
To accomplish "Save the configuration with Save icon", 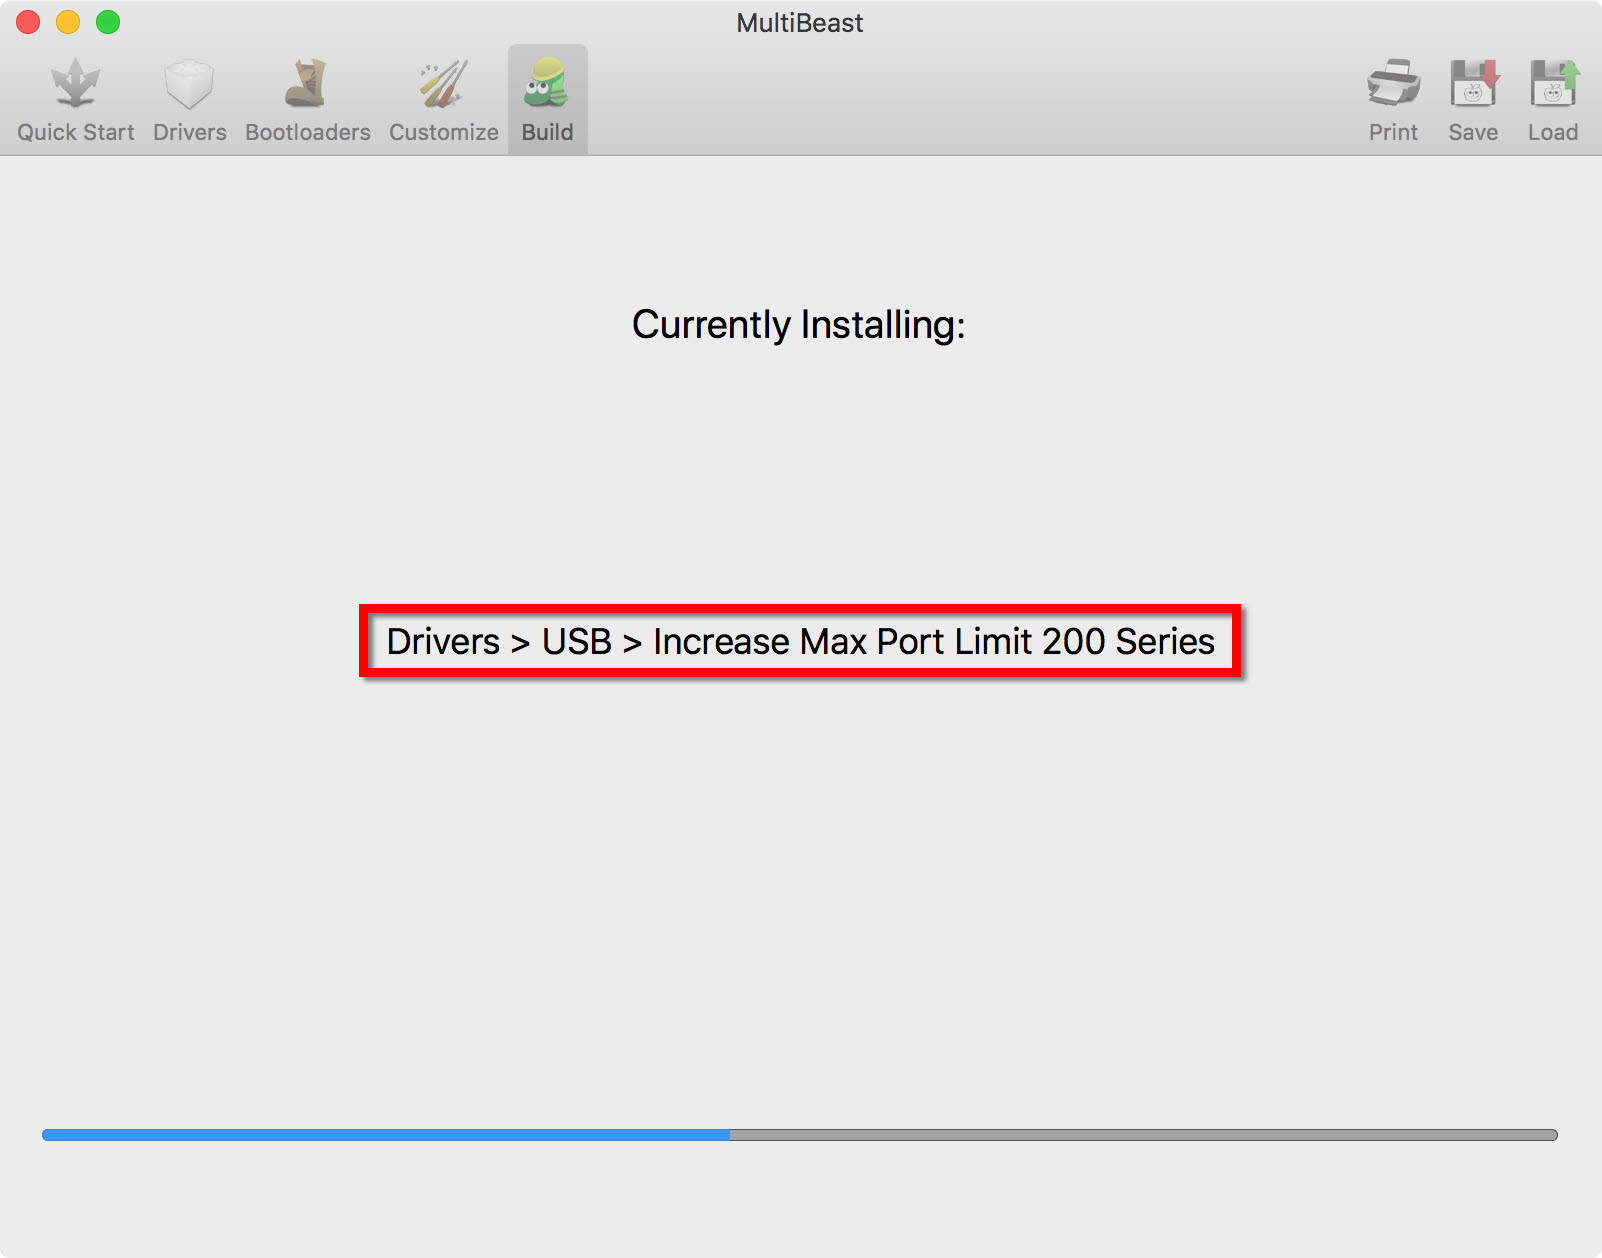I will (1473, 100).
